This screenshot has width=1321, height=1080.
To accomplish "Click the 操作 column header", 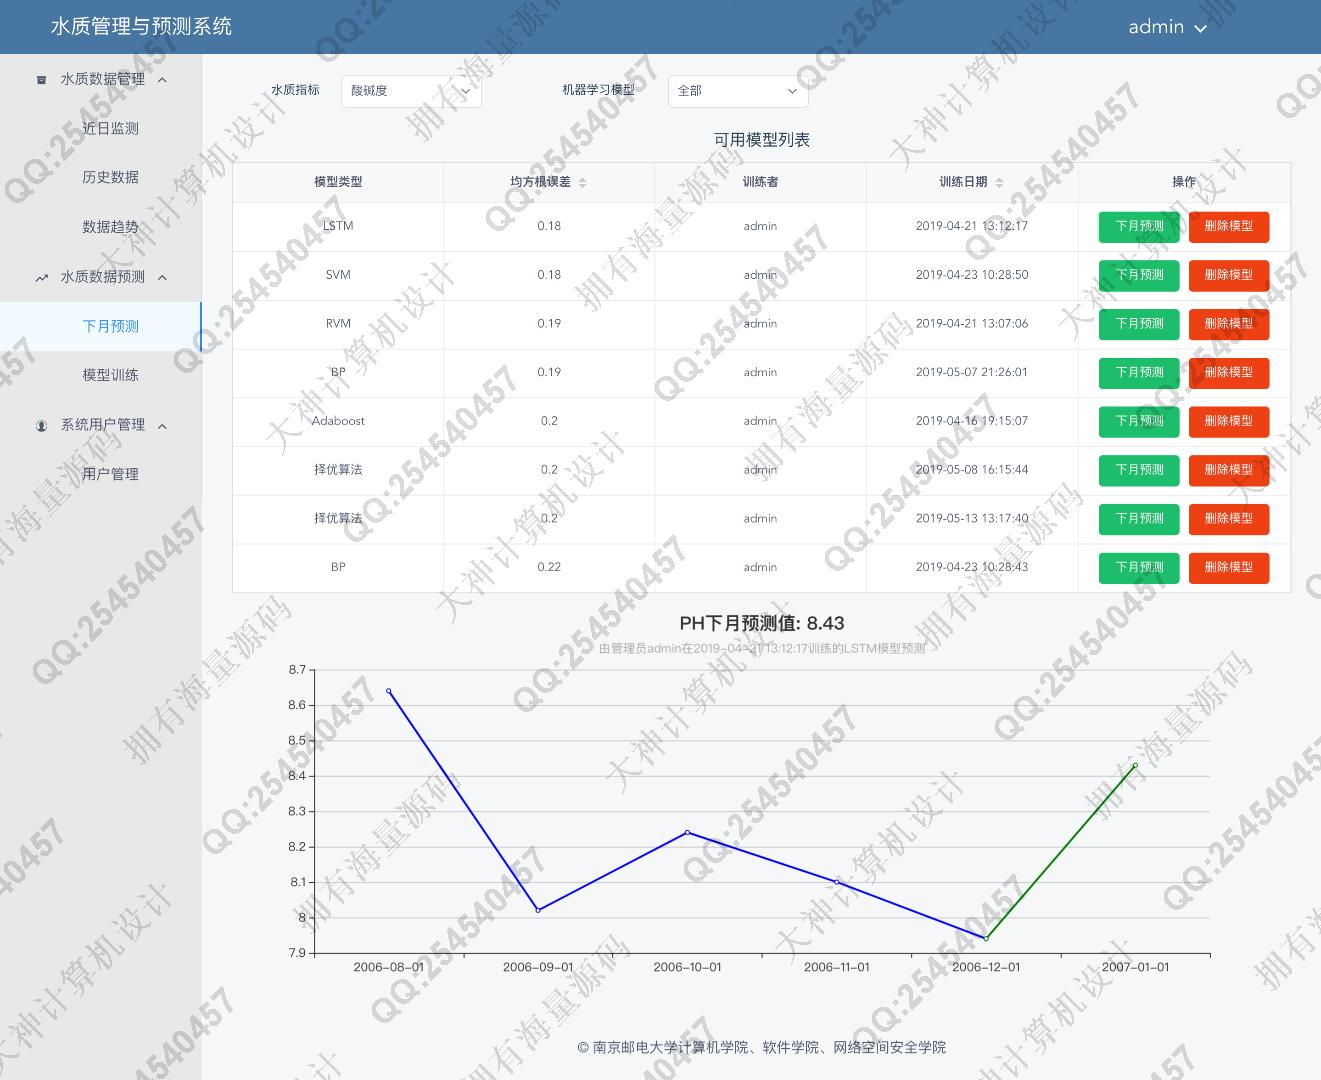I will tap(1184, 182).
